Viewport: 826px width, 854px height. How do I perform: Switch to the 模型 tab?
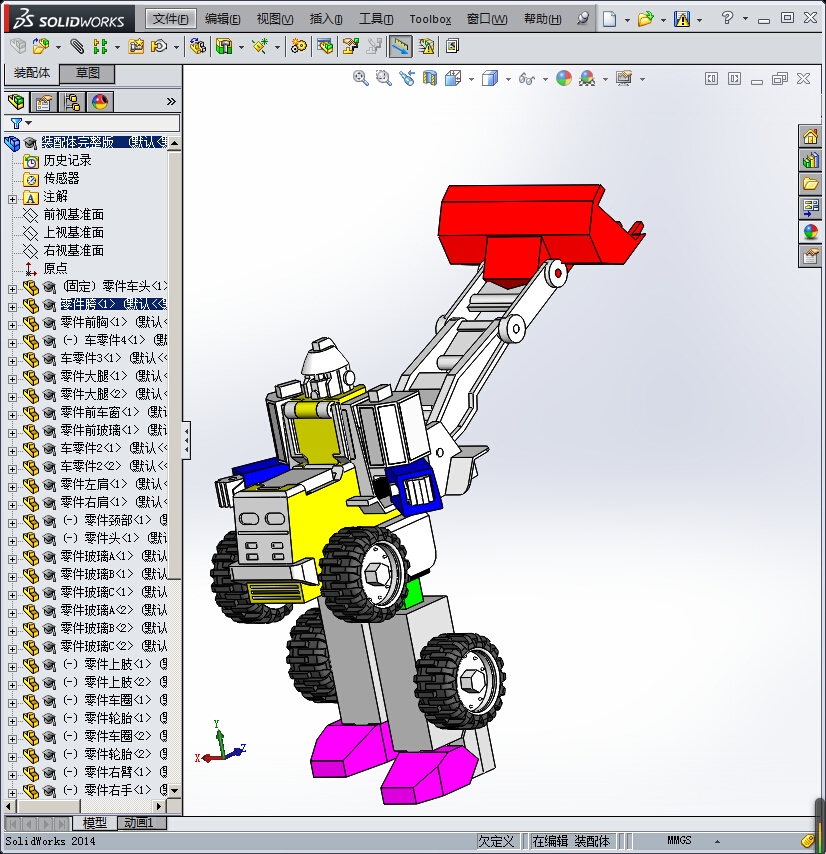click(x=94, y=822)
